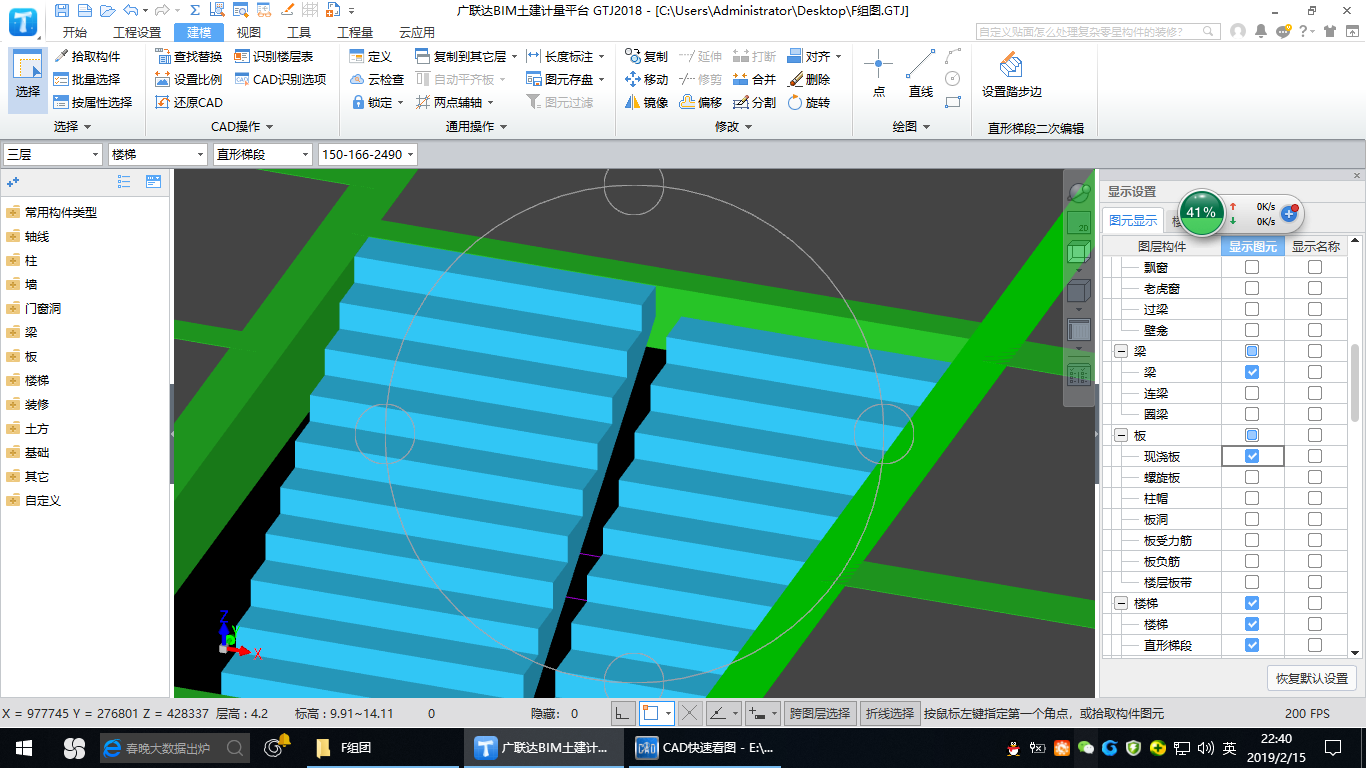Click the 跨图层选择 button
The width and height of the screenshot is (1366, 768).
(x=820, y=713)
